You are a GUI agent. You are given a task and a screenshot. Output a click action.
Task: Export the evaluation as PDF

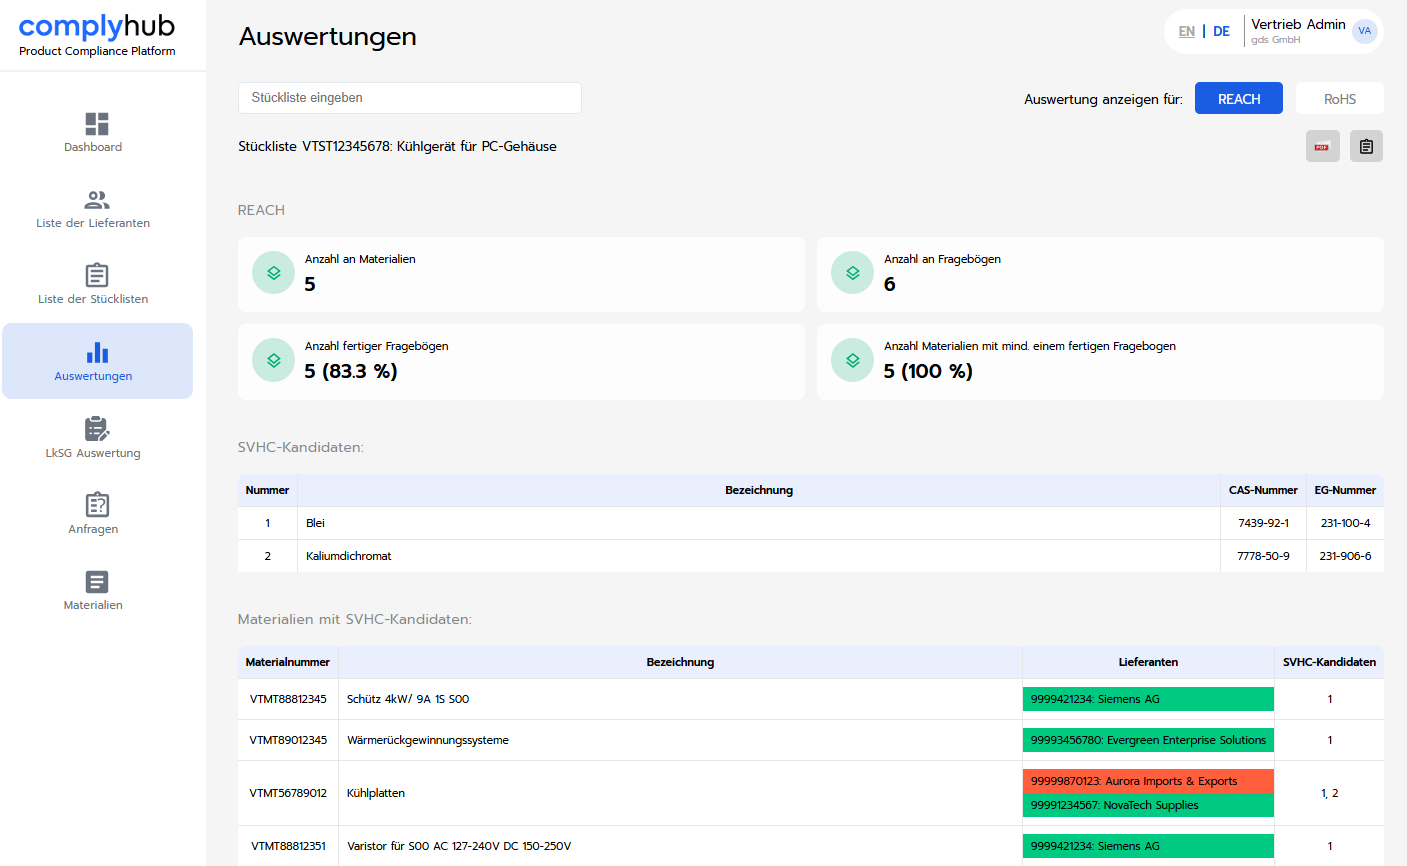click(x=1323, y=146)
